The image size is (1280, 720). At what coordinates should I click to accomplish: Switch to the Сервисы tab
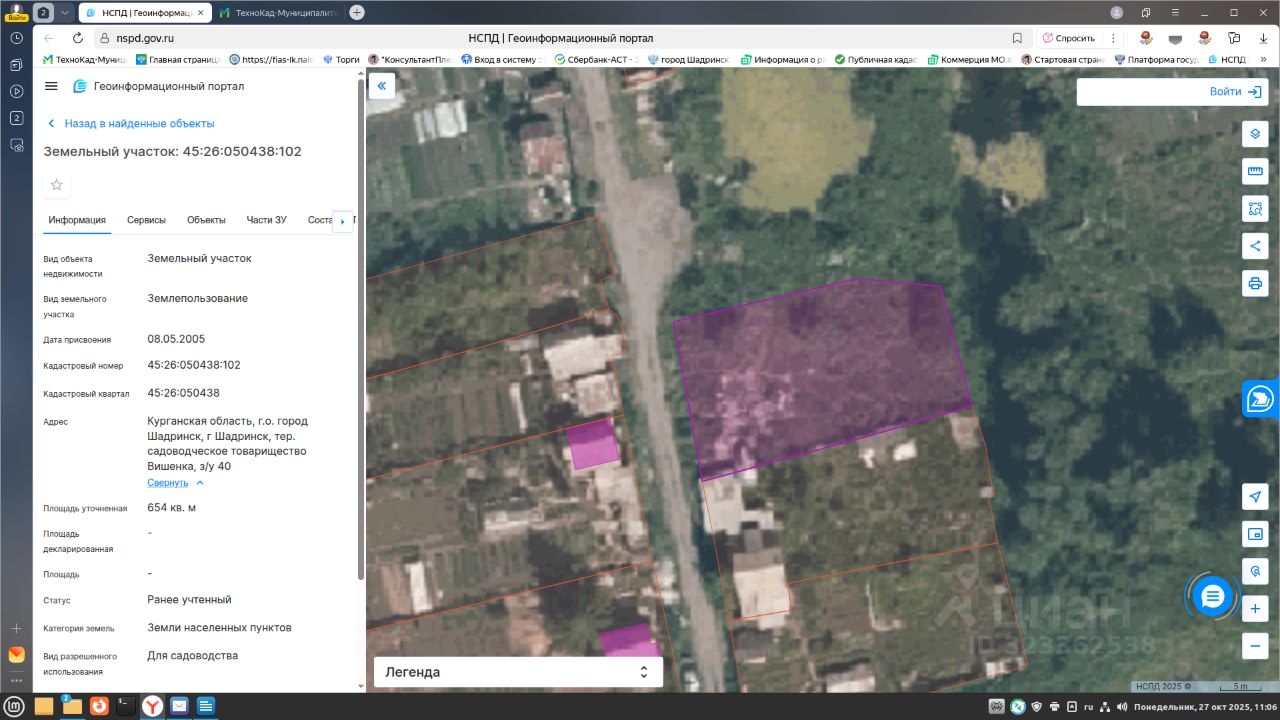(x=146, y=220)
